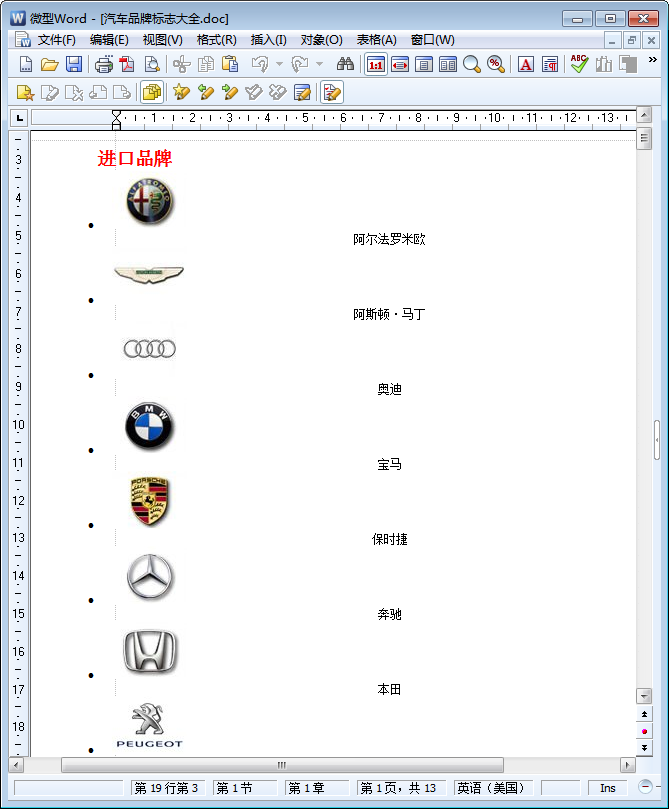Insert a new comment with the starred note icon
Image resolution: width=669 pixels, height=809 pixels.
[x=25, y=93]
